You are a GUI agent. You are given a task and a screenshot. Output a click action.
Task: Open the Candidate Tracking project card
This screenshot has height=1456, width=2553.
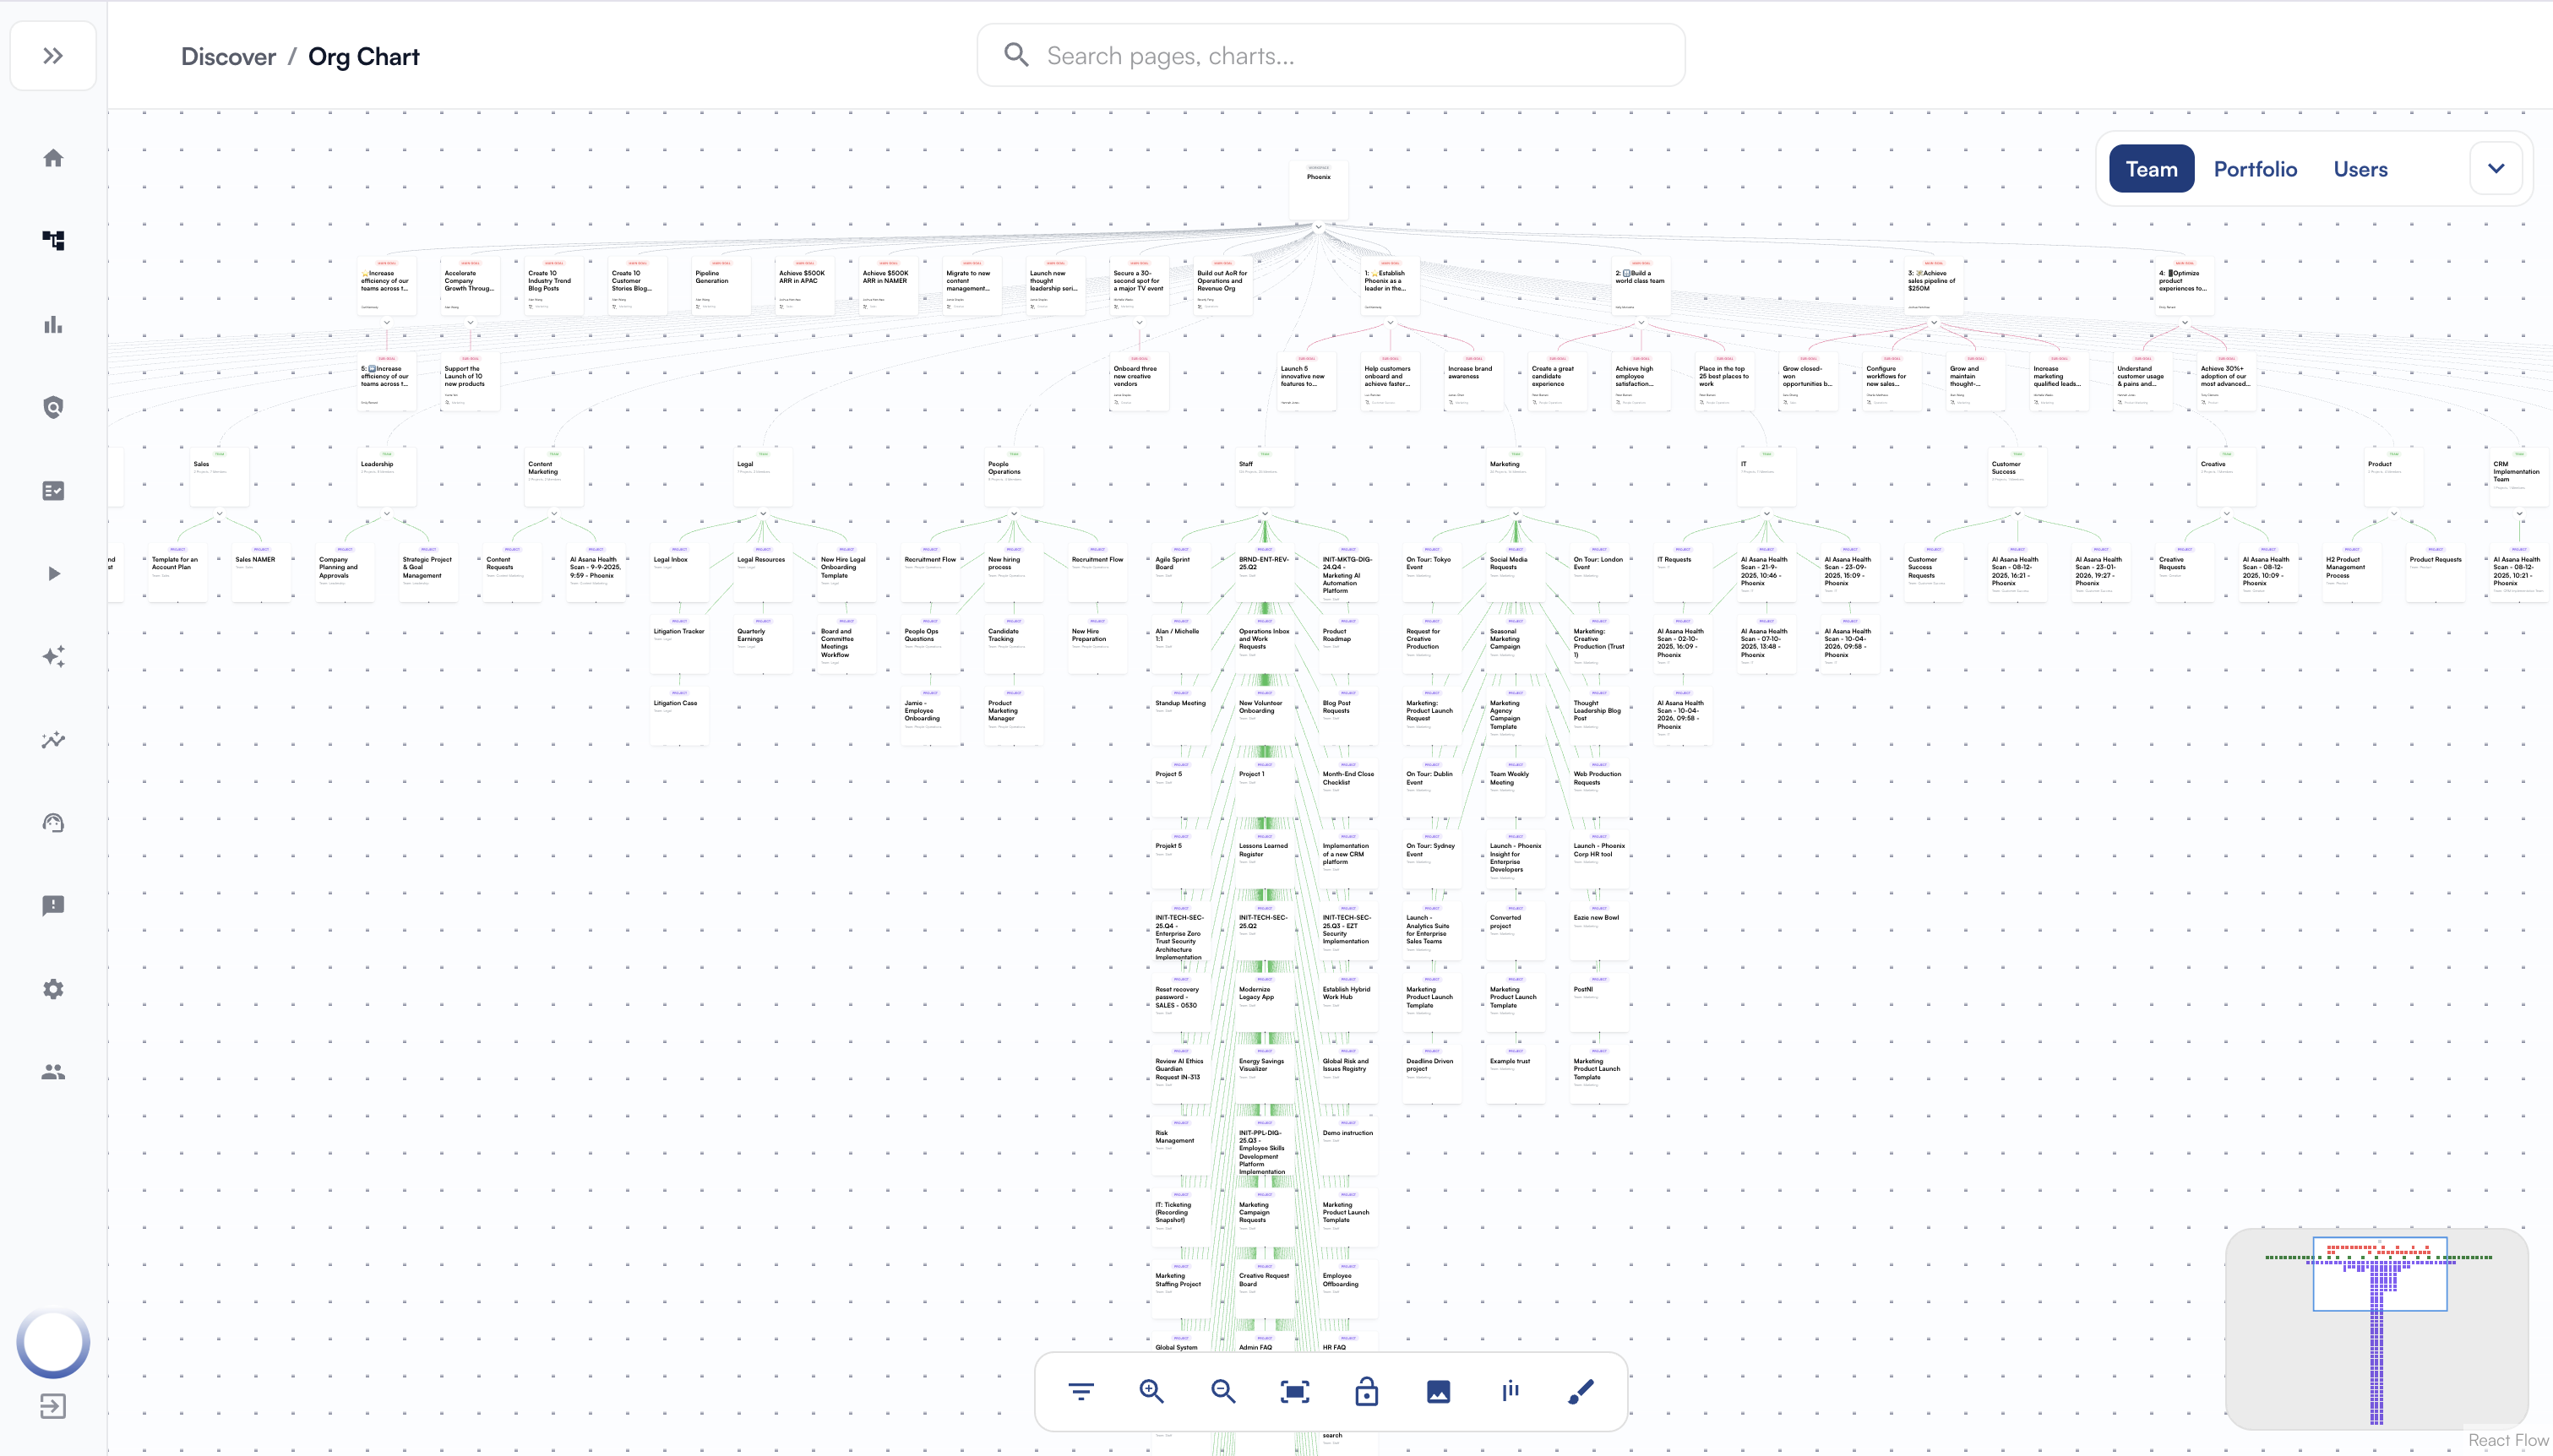point(1014,646)
